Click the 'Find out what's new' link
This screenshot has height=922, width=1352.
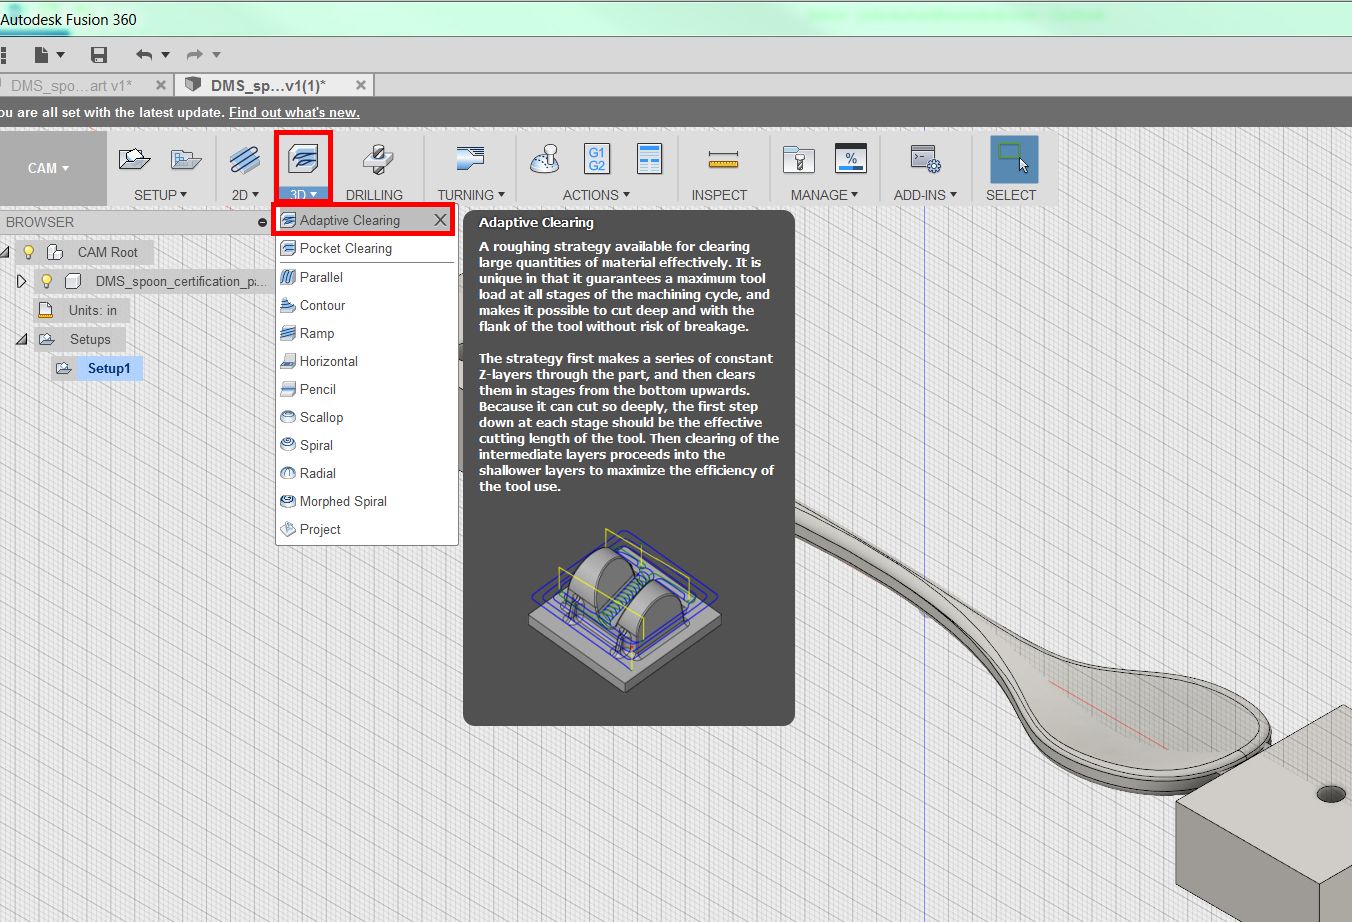(x=294, y=112)
